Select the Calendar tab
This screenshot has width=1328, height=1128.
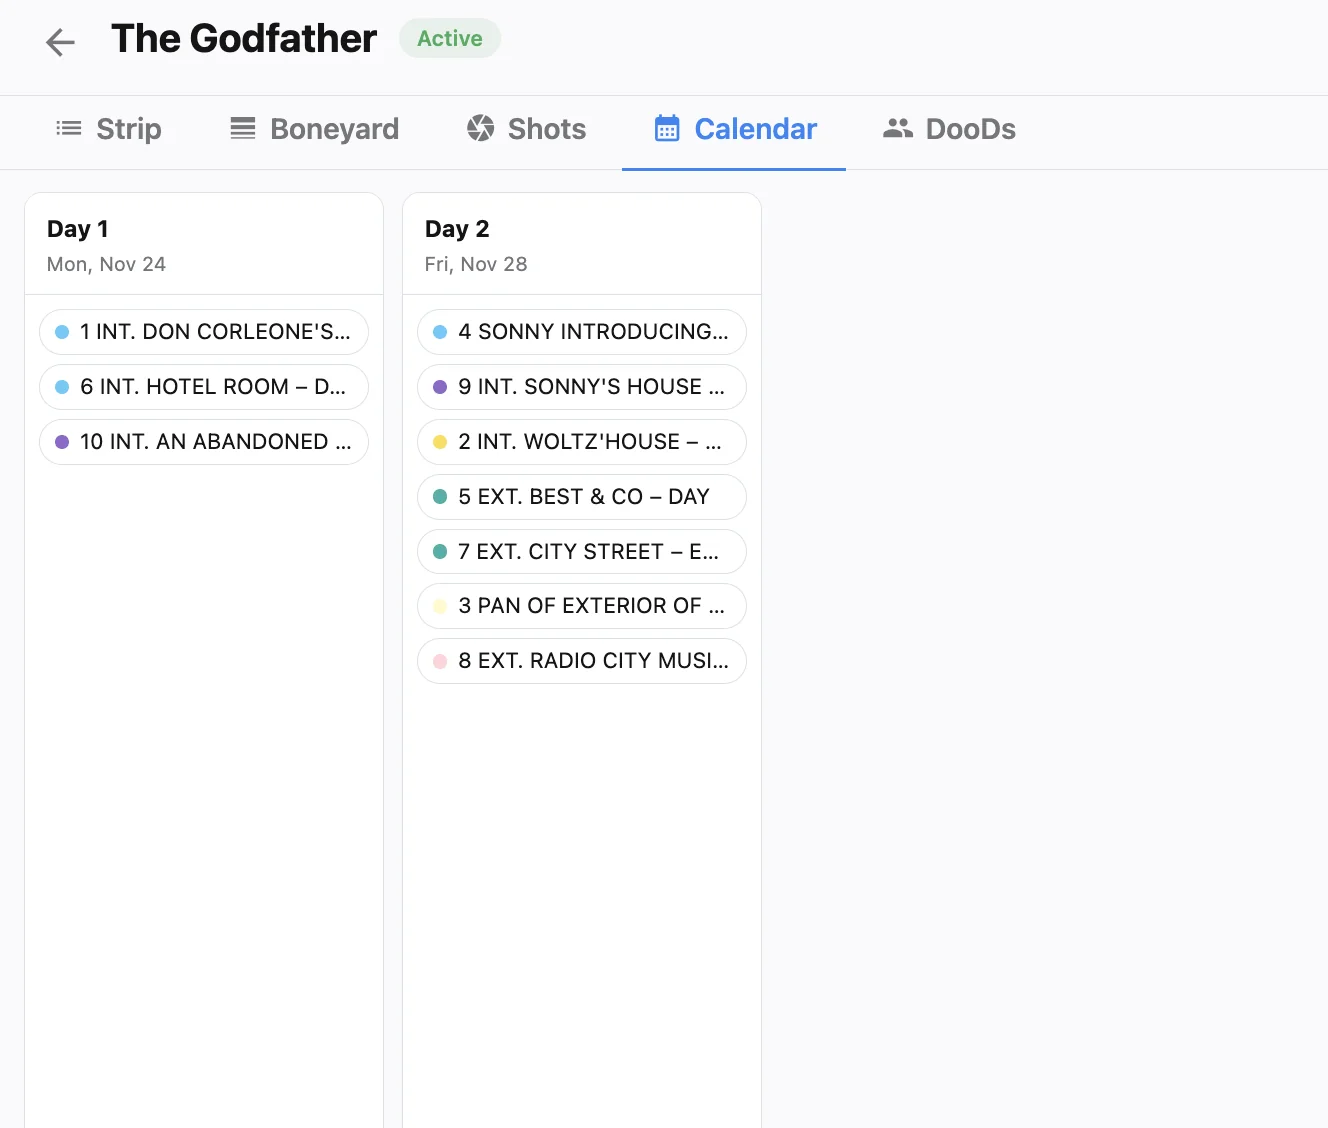click(x=734, y=129)
